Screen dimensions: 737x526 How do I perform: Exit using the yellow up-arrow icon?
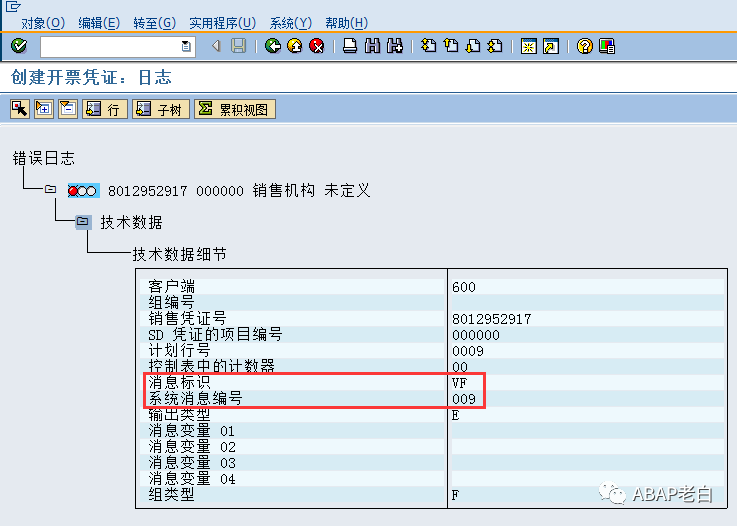pyautogui.click(x=295, y=46)
